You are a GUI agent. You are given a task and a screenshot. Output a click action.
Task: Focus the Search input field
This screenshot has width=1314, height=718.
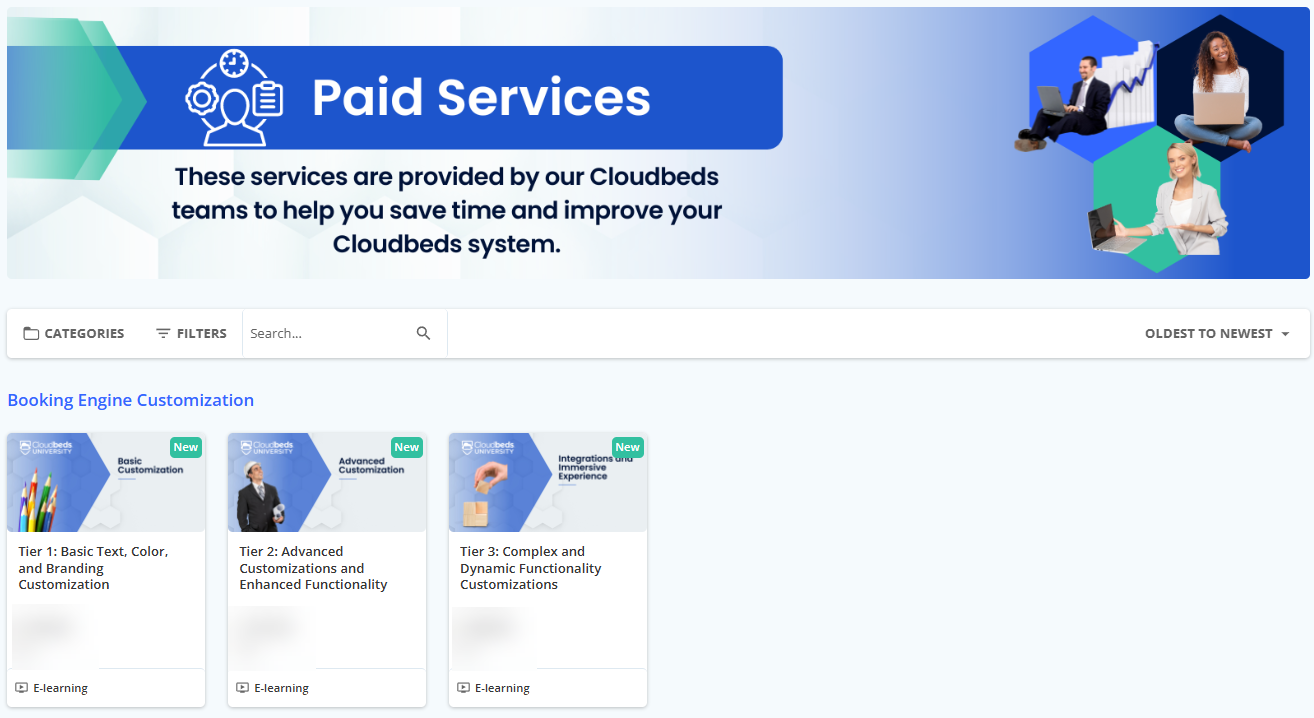[x=328, y=334]
